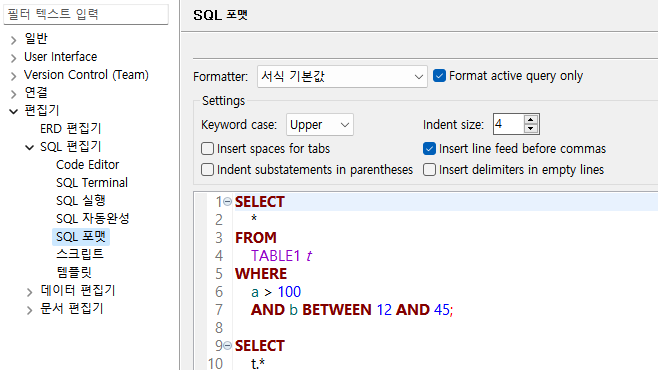Collapse the fold marker at line 1
658x370 pixels.
[227, 202]
